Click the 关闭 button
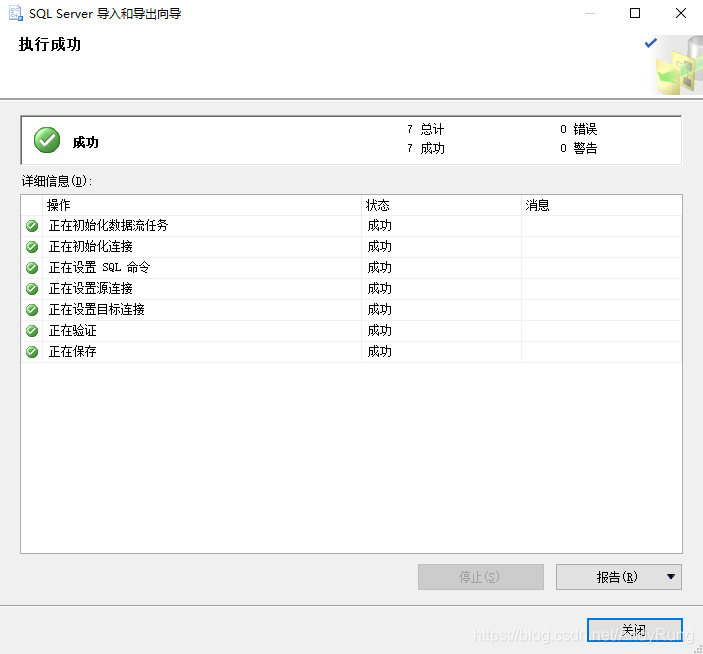 pyautogui.click(x=634, y=630)
